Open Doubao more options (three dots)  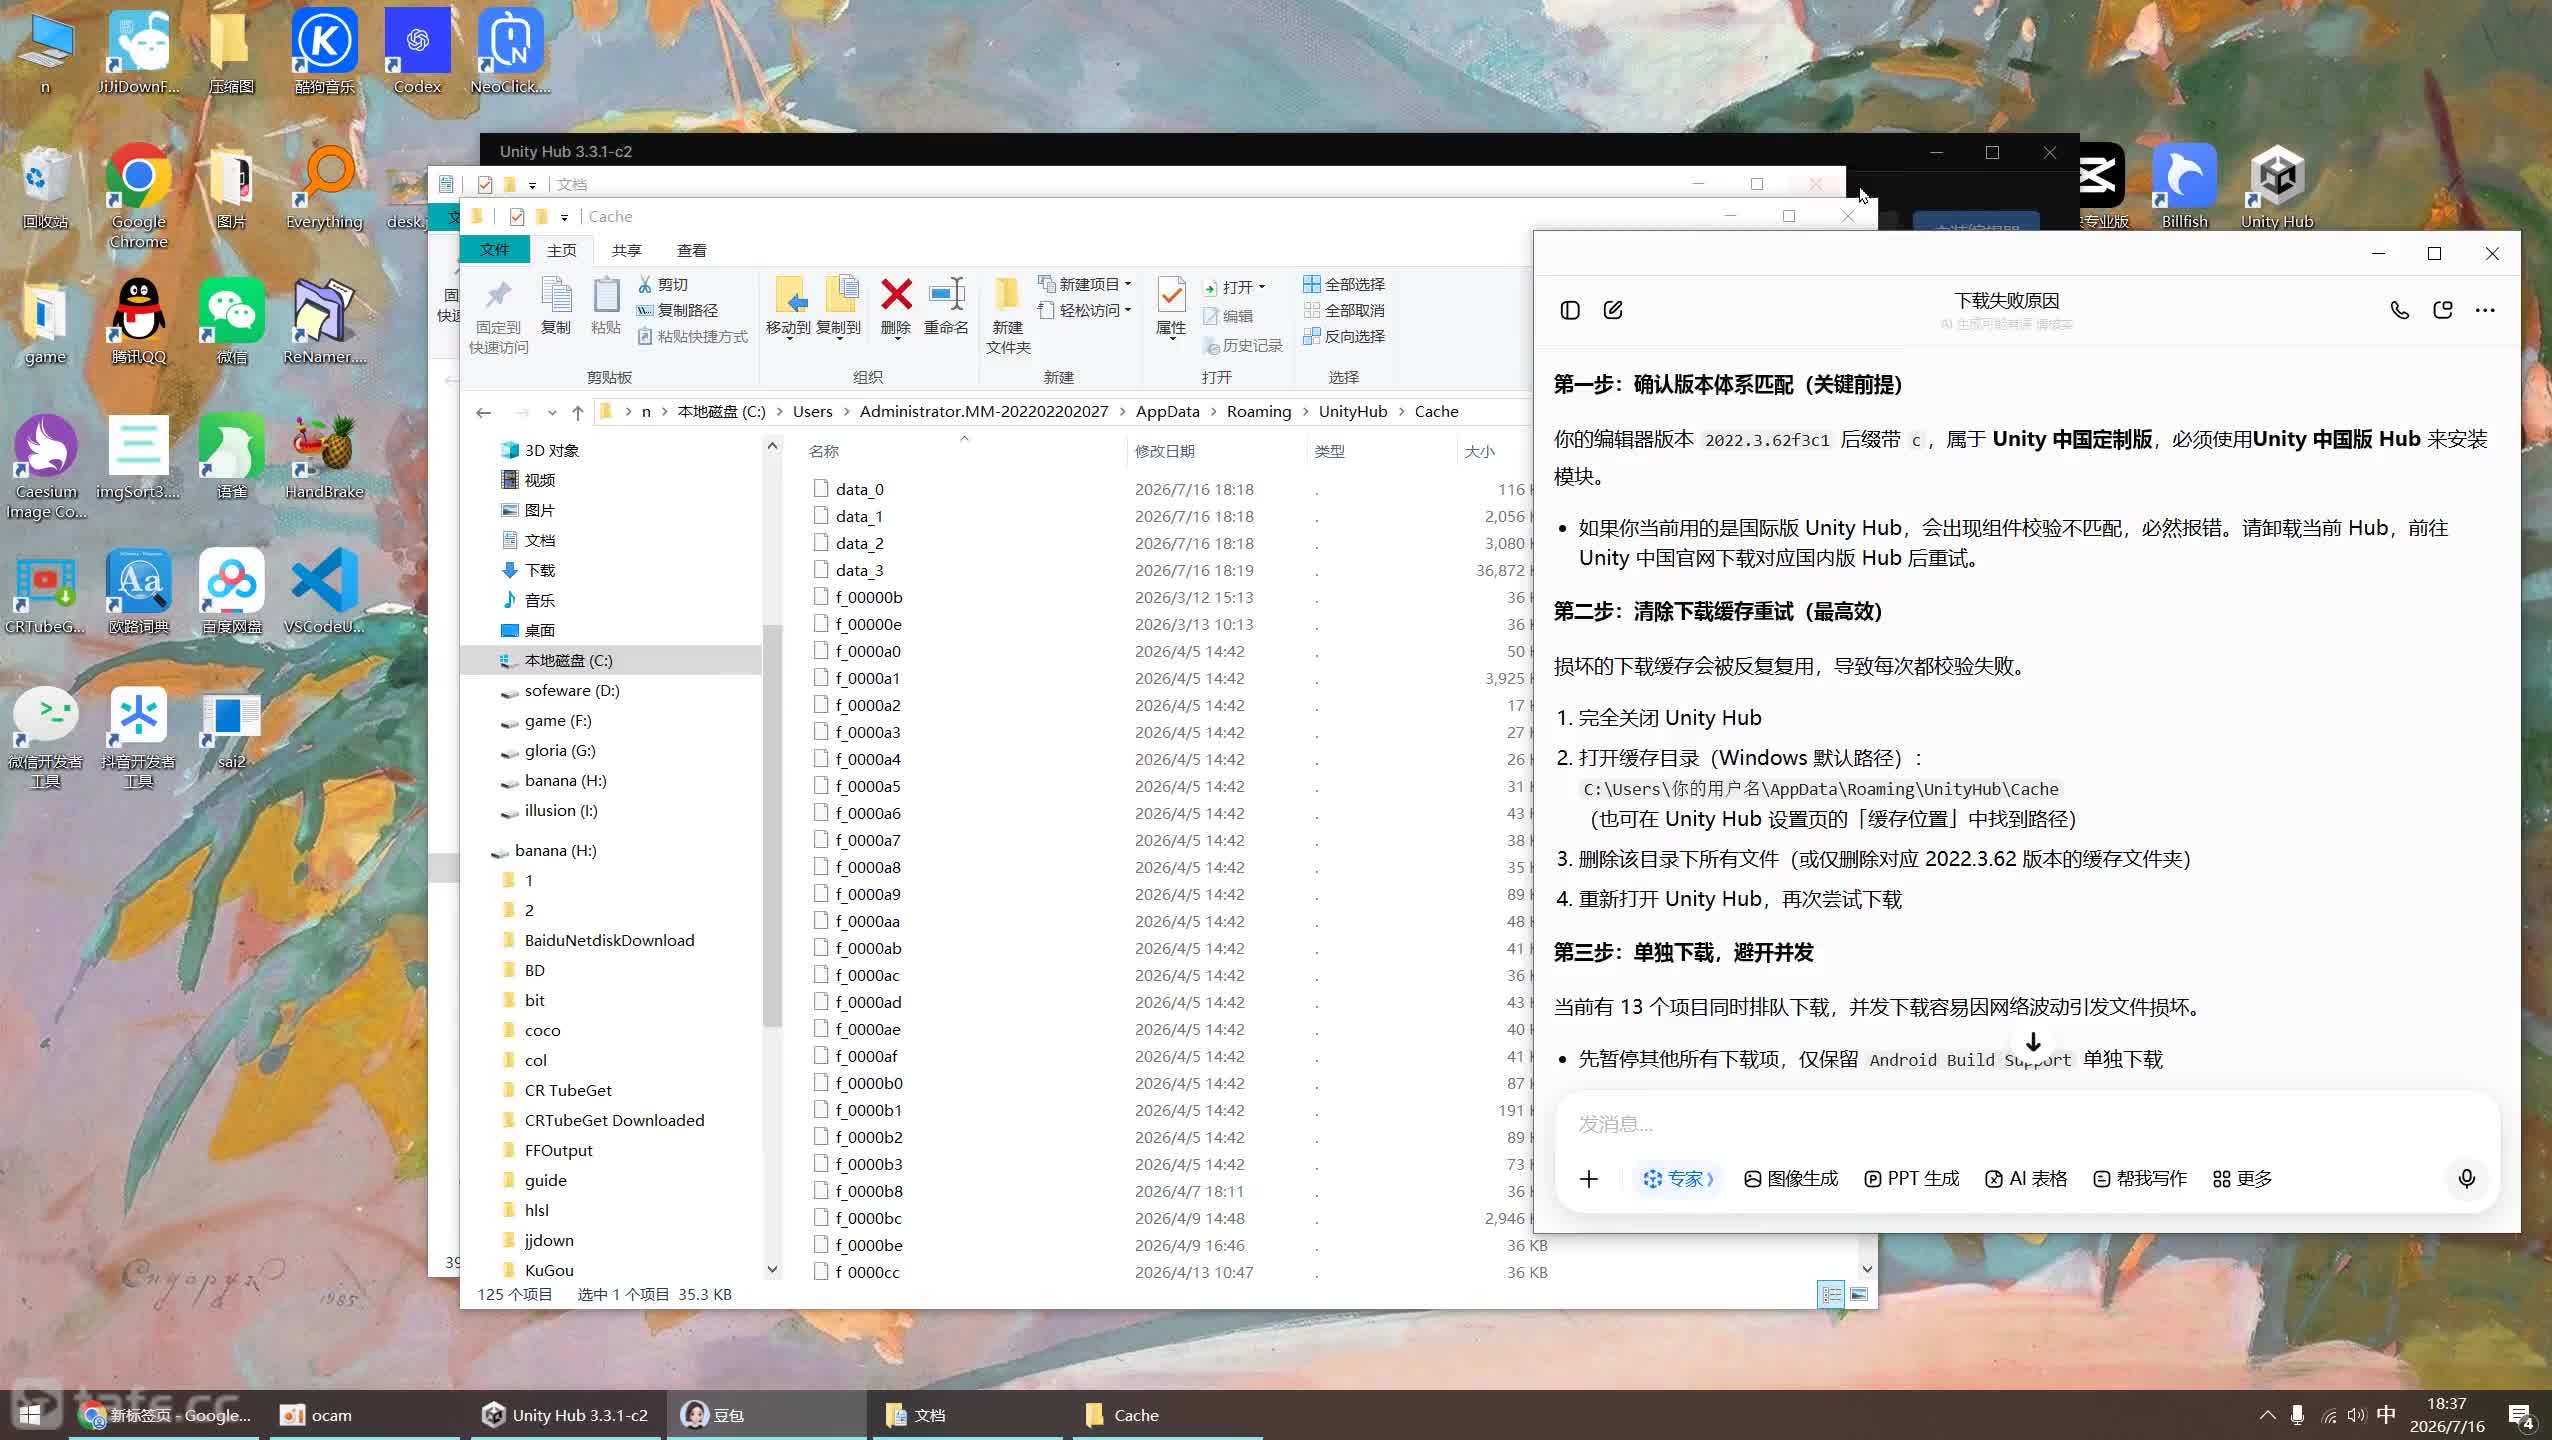click(x=2485, y=310)
